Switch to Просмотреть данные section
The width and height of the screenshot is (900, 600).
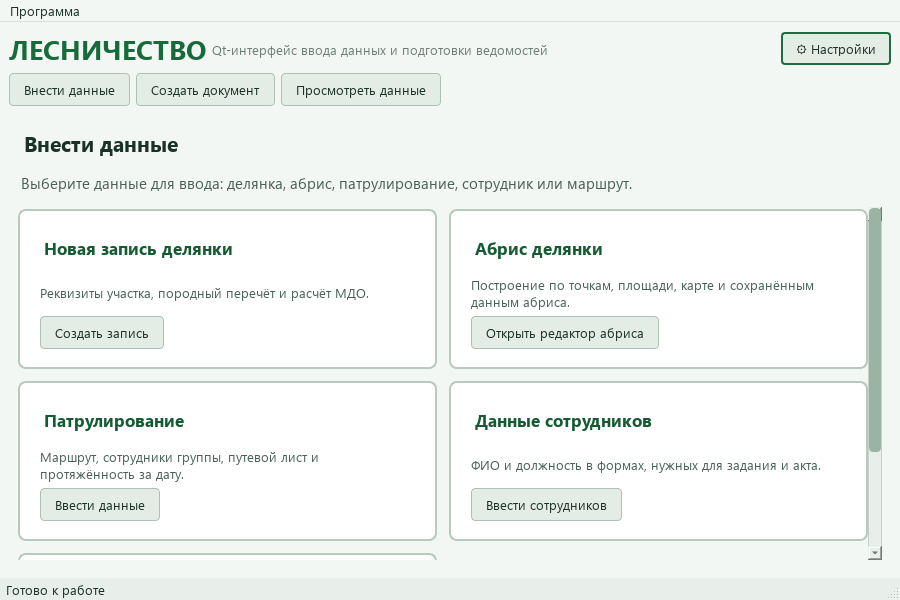pyautogui.click(x=360, y=90)
